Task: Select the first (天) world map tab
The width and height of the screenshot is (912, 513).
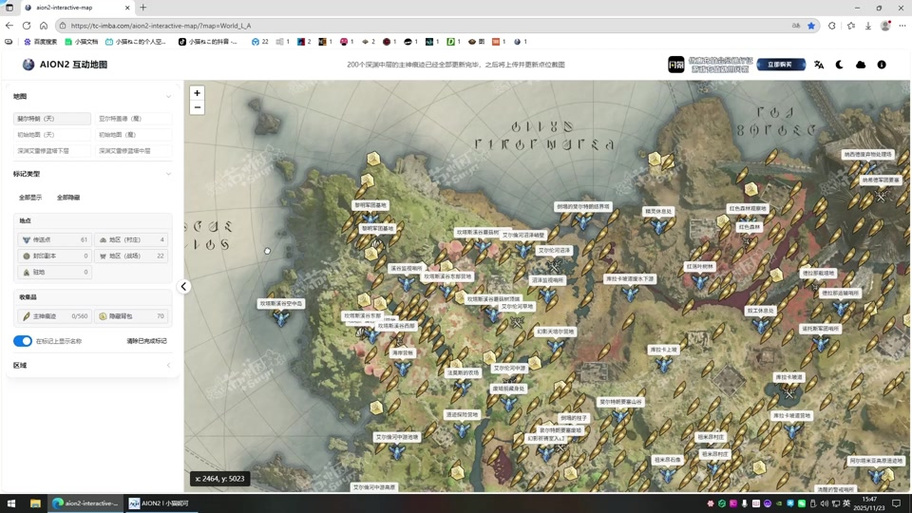Action: pyautogui.click(x=52, y=119)
